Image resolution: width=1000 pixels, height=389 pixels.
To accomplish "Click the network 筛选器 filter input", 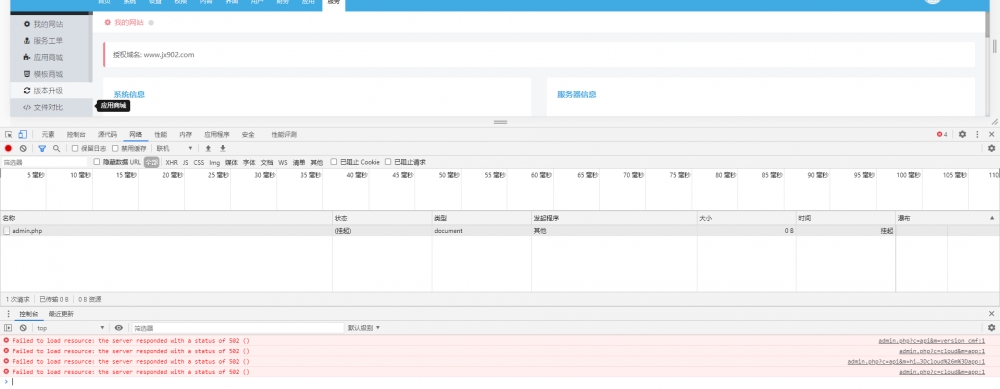I will point(44,163).
